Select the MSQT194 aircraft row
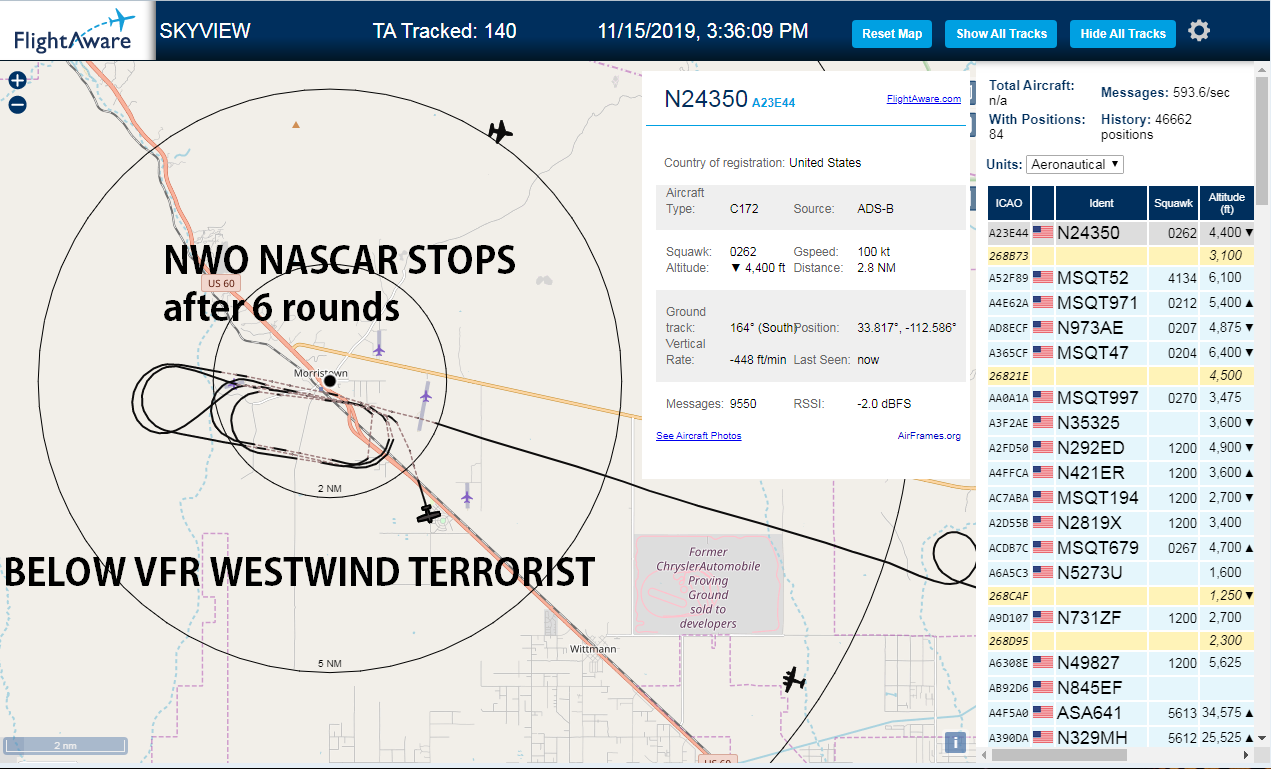1271x769 pixels. pyautogui.click(x=1121, y=498)
